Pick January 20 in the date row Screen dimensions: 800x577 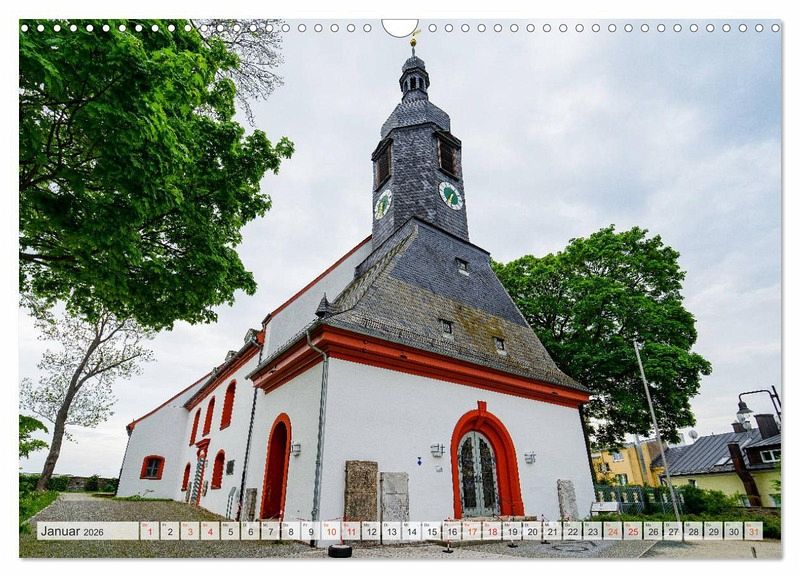533,531
